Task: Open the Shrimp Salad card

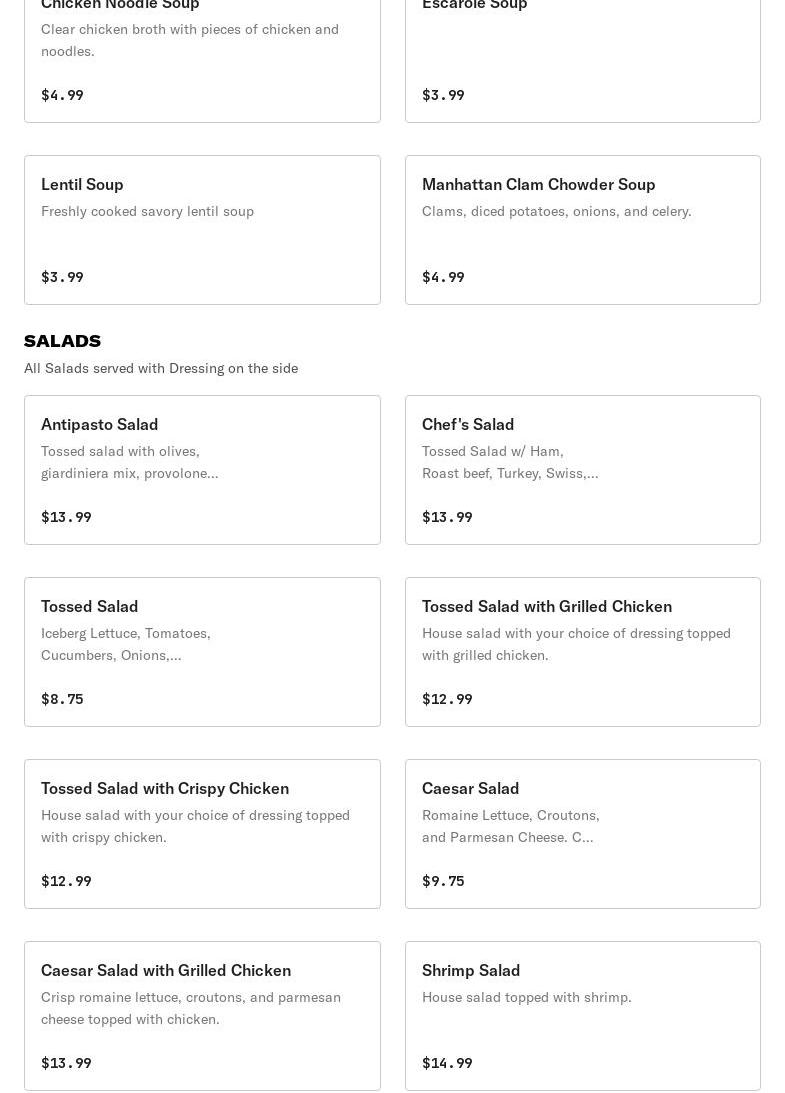Action: [x=582, y=1016]
